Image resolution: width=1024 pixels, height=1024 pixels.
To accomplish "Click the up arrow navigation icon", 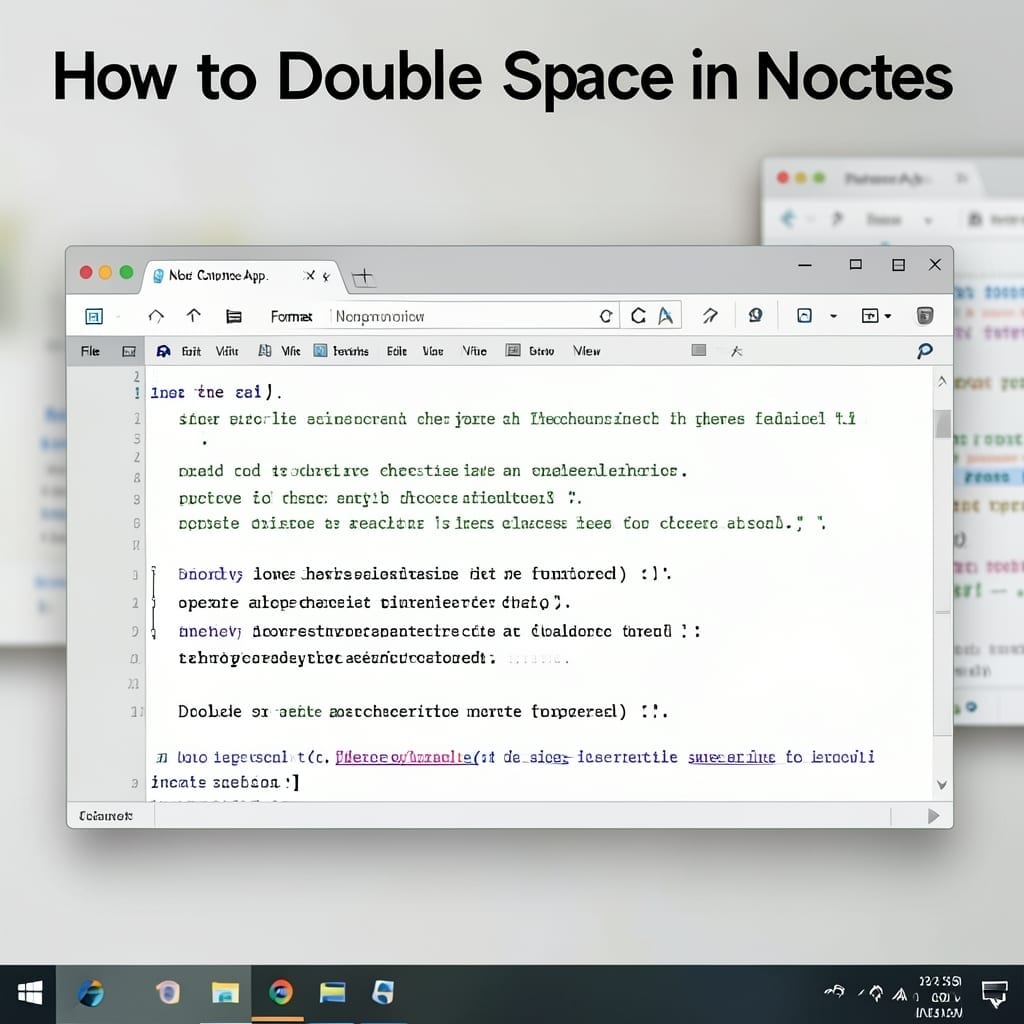I will (193, 316).
